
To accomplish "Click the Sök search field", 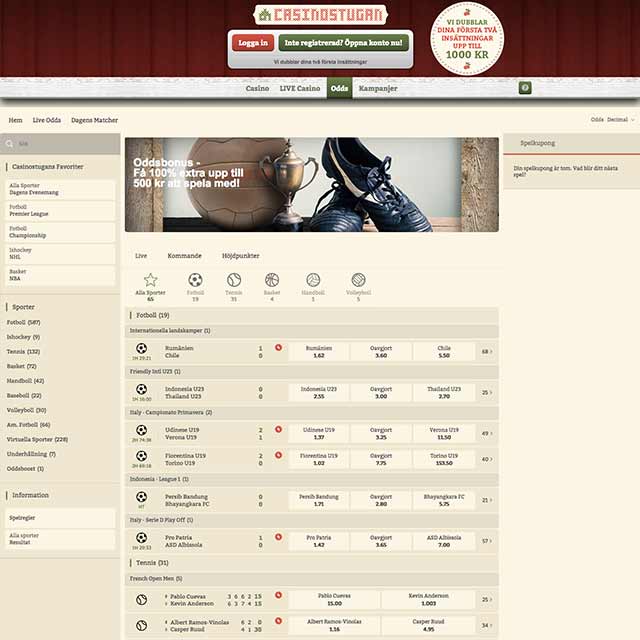I will coord(62,143).
